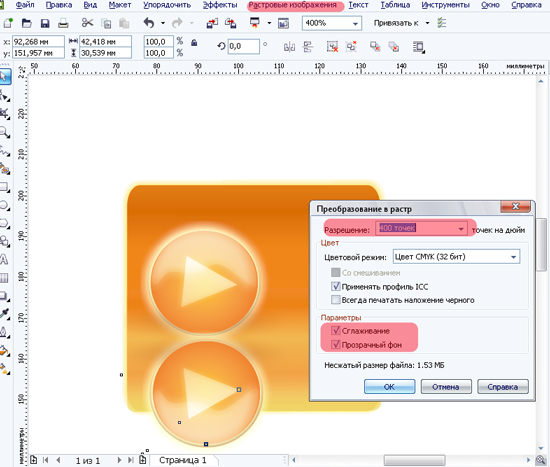Click the Со смешиванием checkbox
The width and height of the screenshot is (550, 467).
tap(336, 273)
